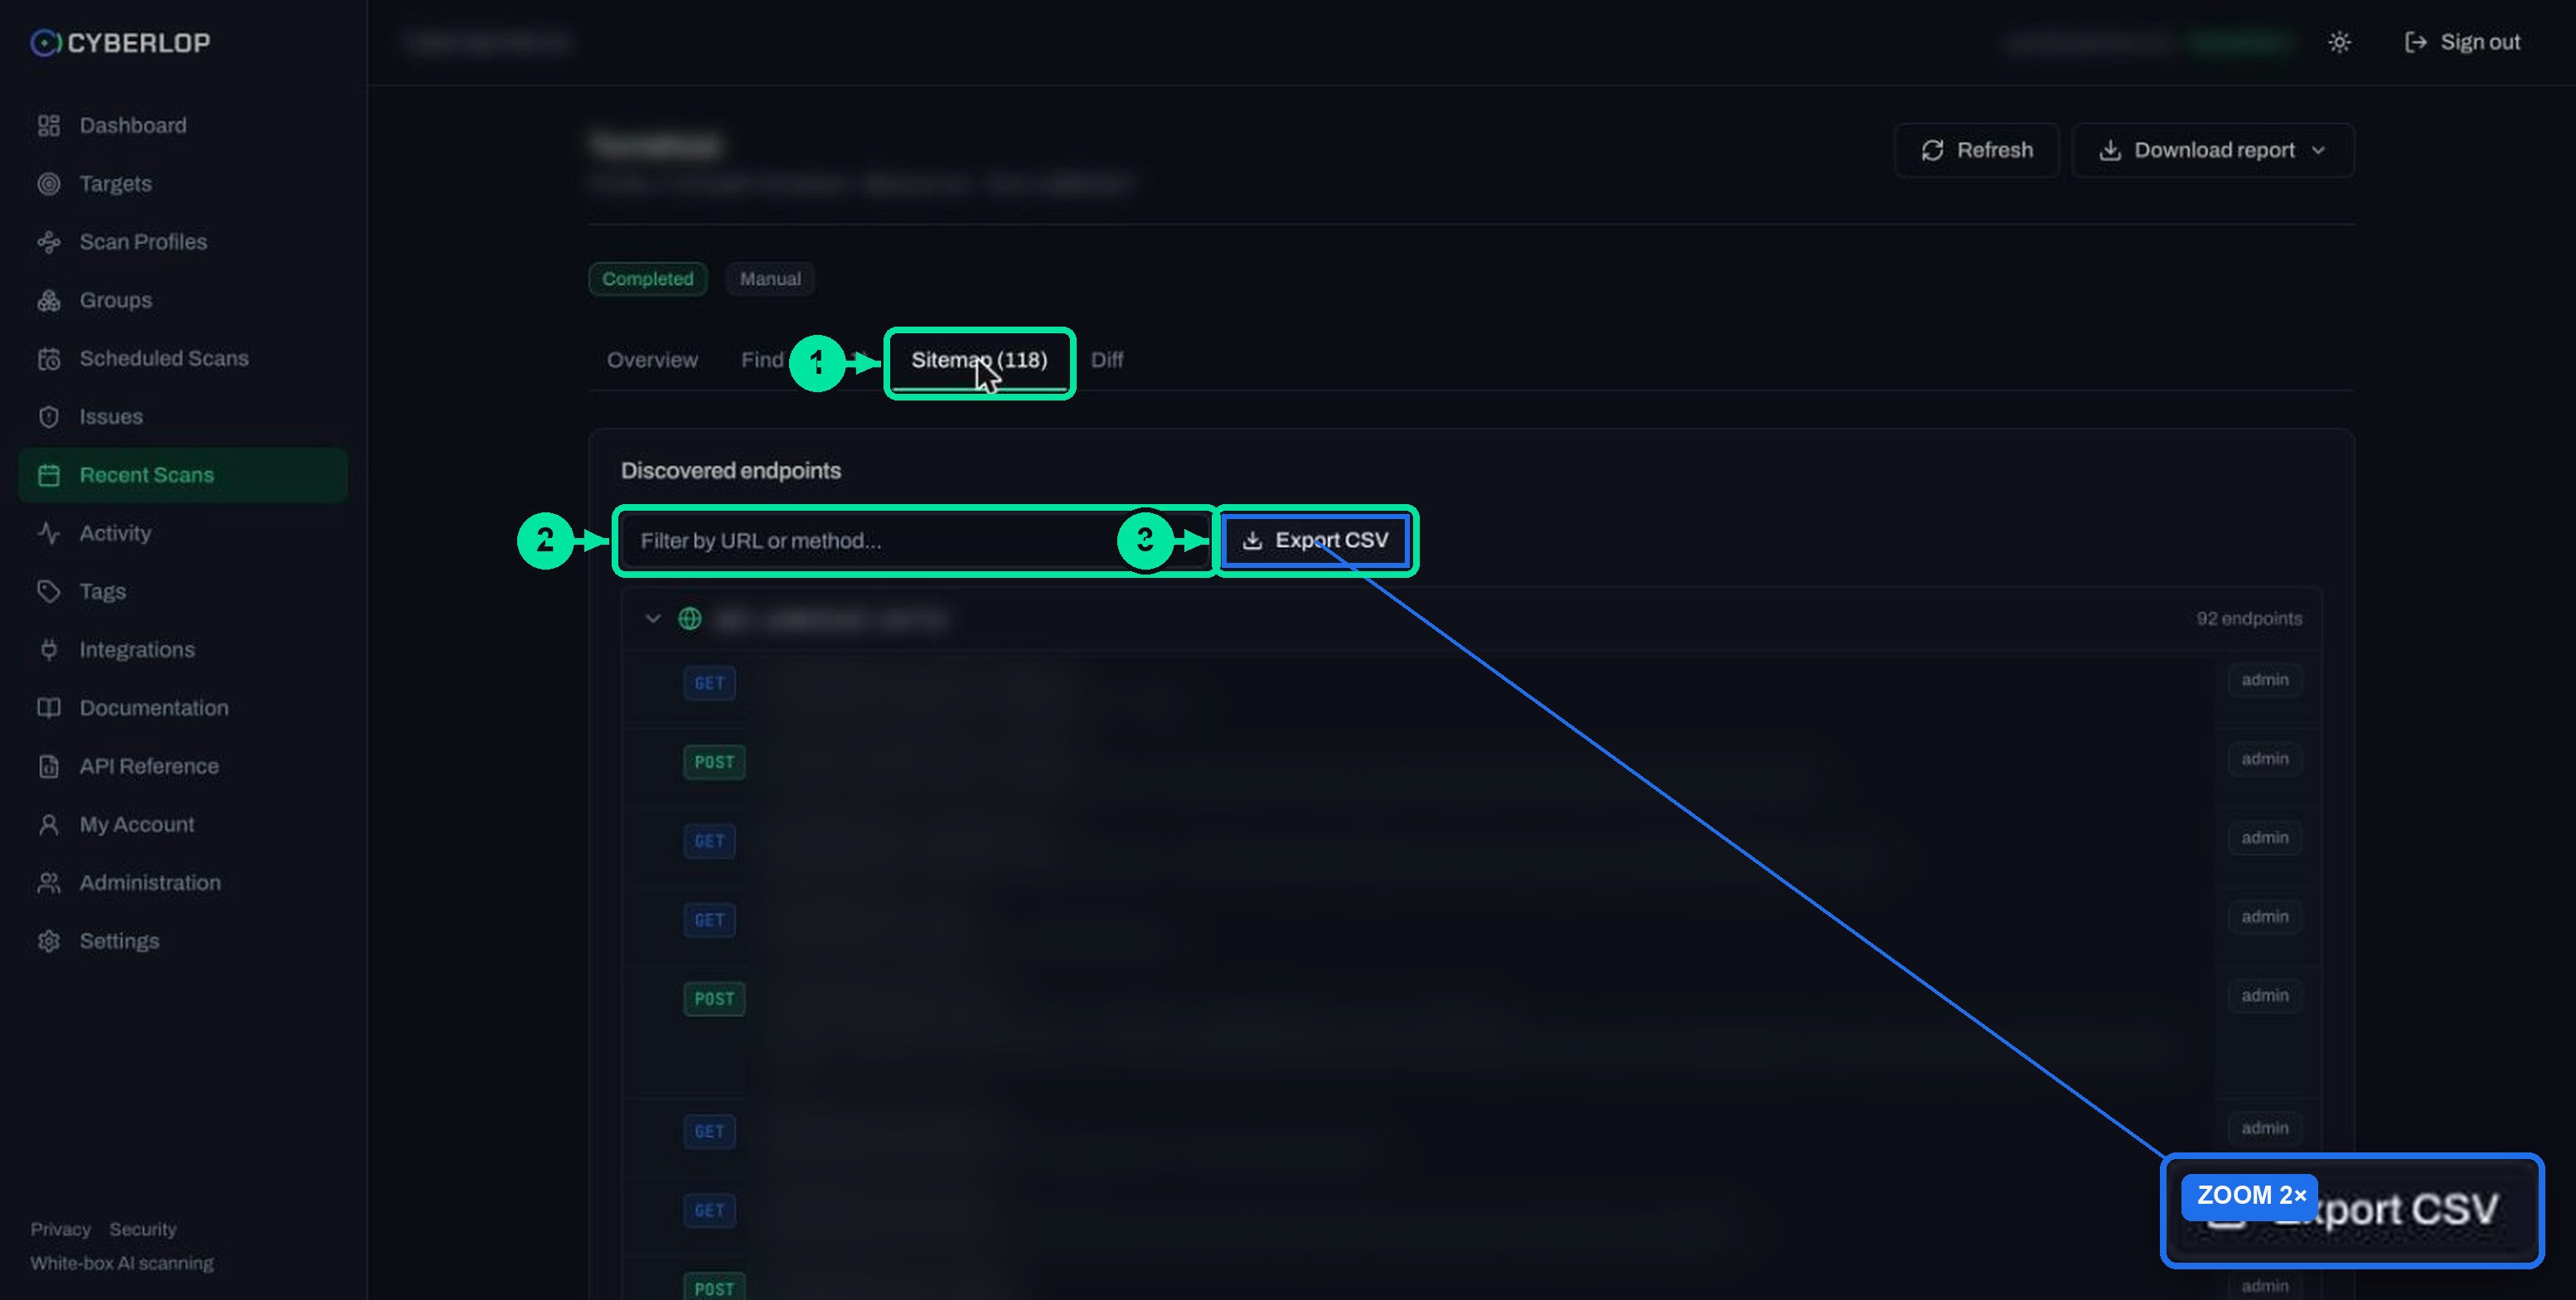The width and height of the screenshot is (2576, 1300).
Task: Toggle the light/dark theme sun icon
Action: 2338,42
